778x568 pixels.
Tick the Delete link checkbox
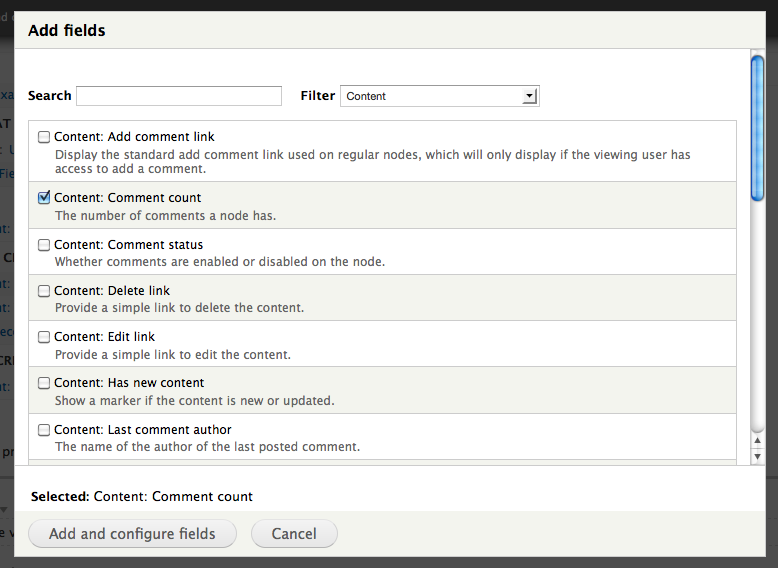[44, 291]
